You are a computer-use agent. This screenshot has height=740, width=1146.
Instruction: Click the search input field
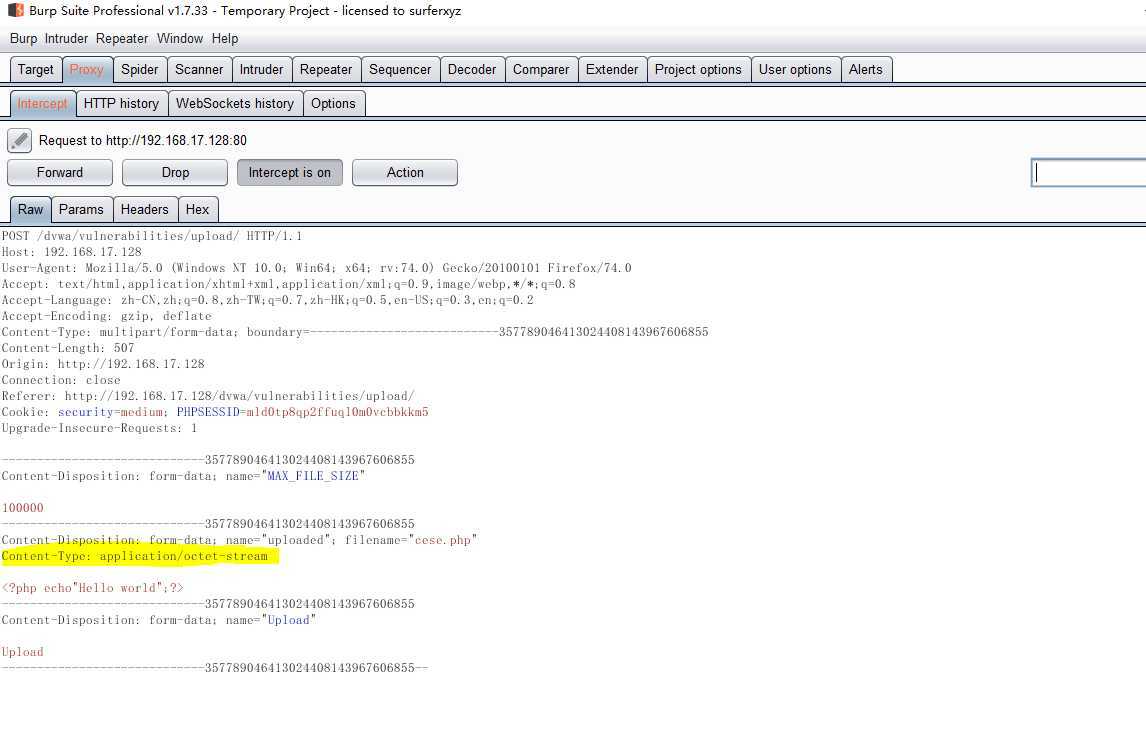tap(1088, 173)
